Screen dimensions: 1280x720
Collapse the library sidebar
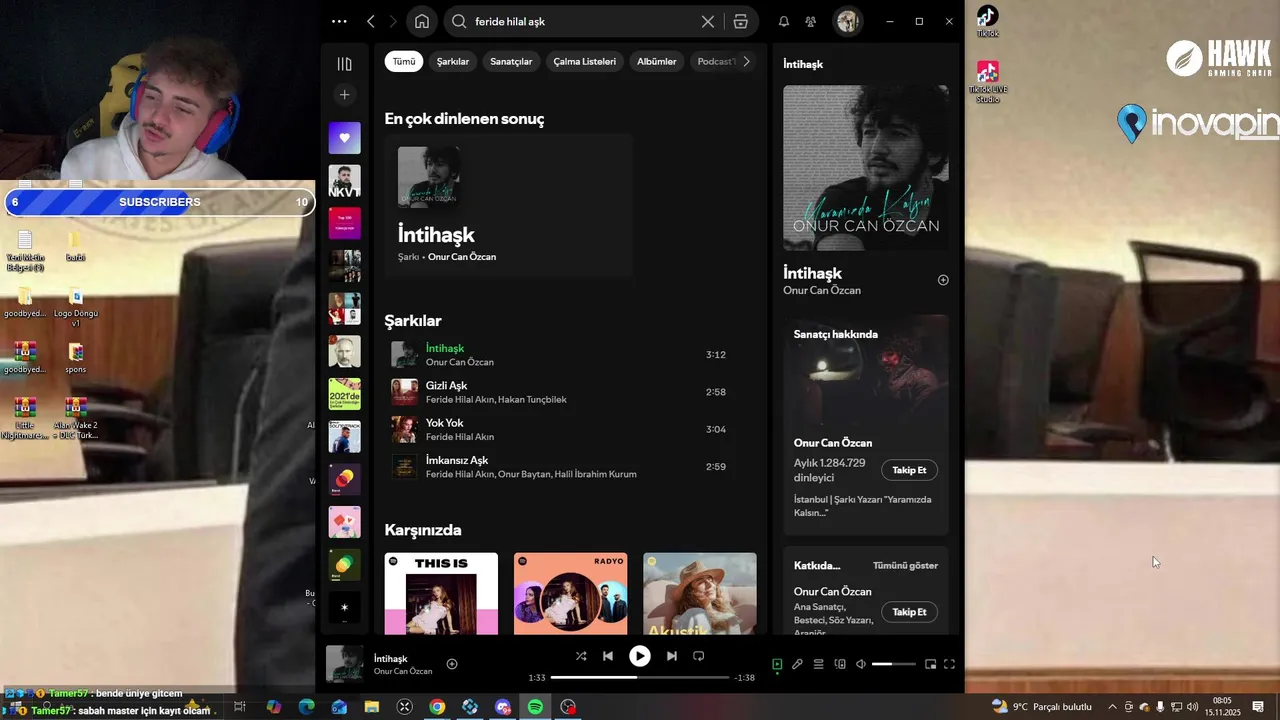[344, 64]
